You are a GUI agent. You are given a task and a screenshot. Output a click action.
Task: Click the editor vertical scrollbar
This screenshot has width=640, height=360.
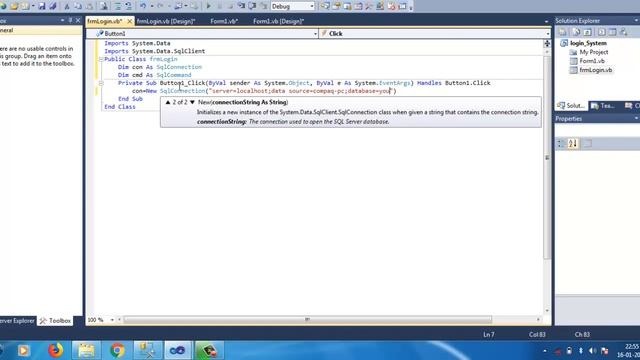[x=547, y=157]
